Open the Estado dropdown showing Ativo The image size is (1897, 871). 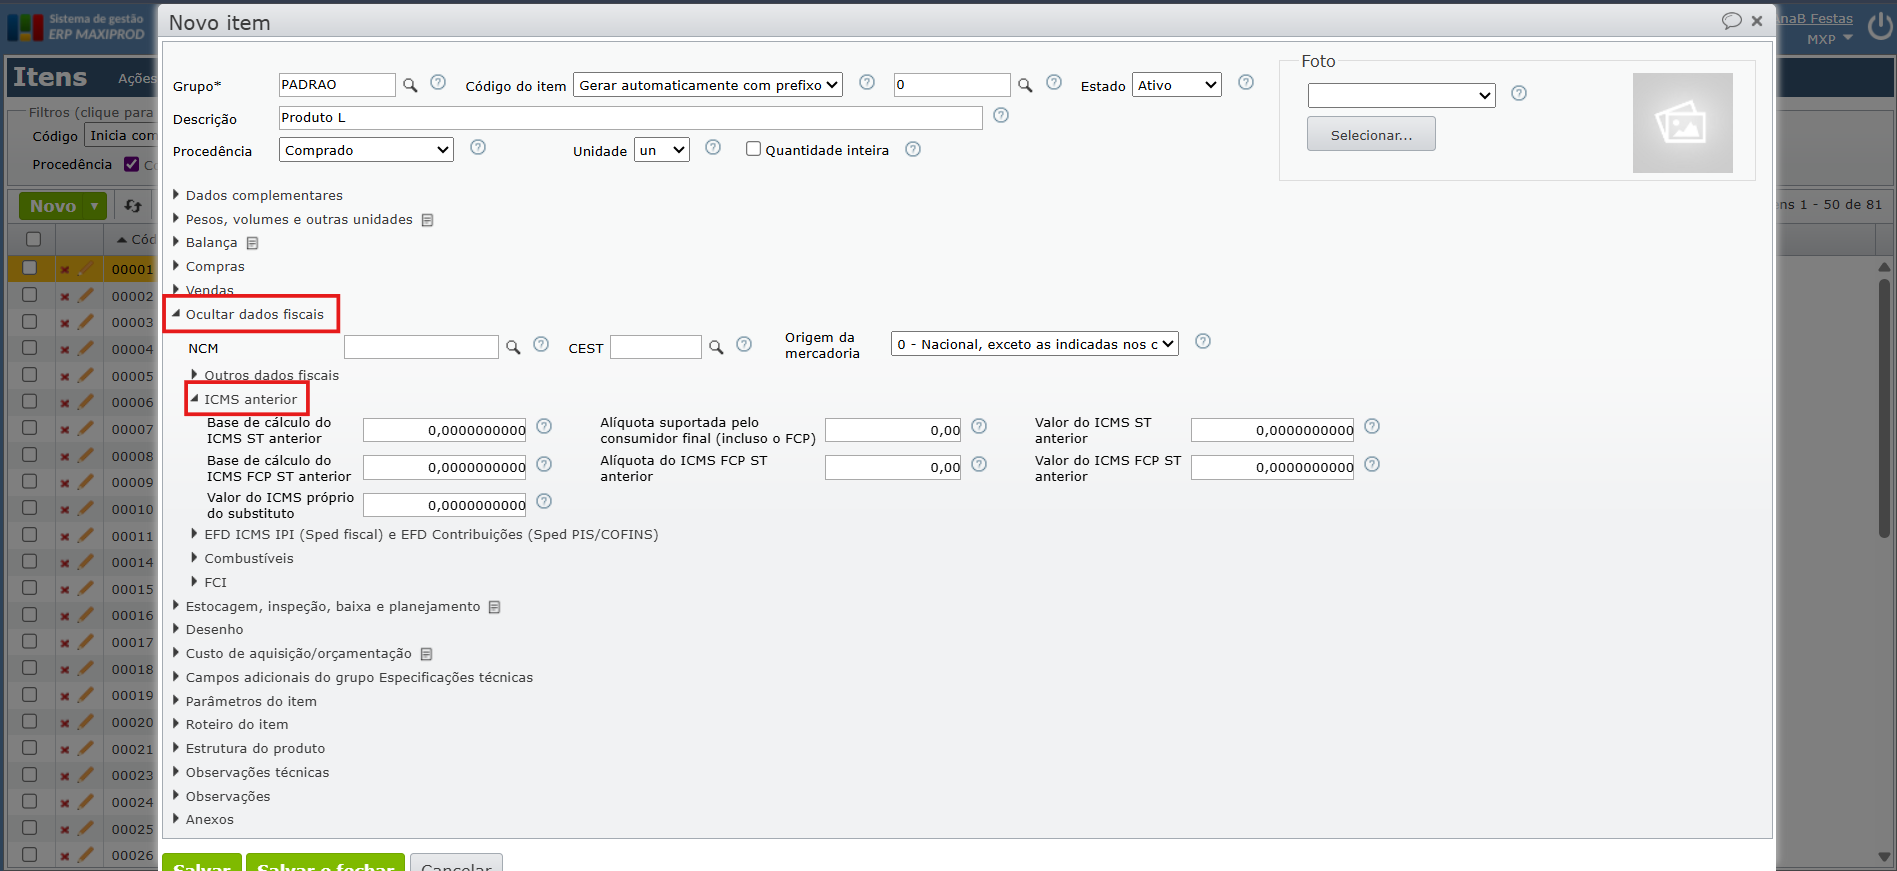tap(1176, 85)
